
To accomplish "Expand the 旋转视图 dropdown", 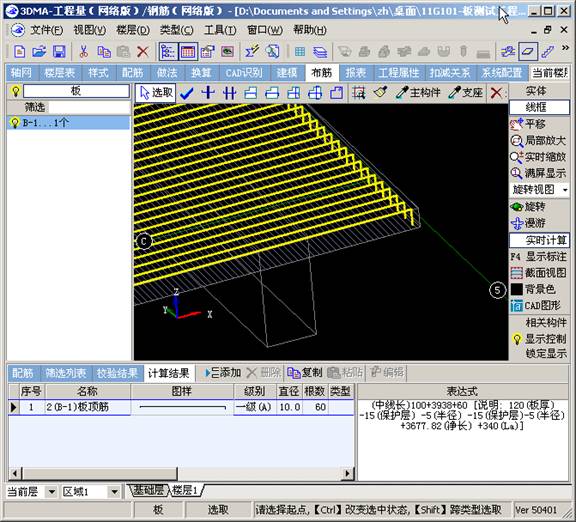I will [x=565, y=190].
